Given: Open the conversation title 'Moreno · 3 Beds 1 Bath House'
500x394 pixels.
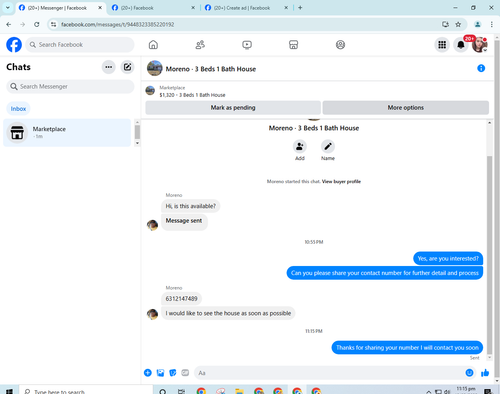Looking at the screenshot, I should pos(211,69).
